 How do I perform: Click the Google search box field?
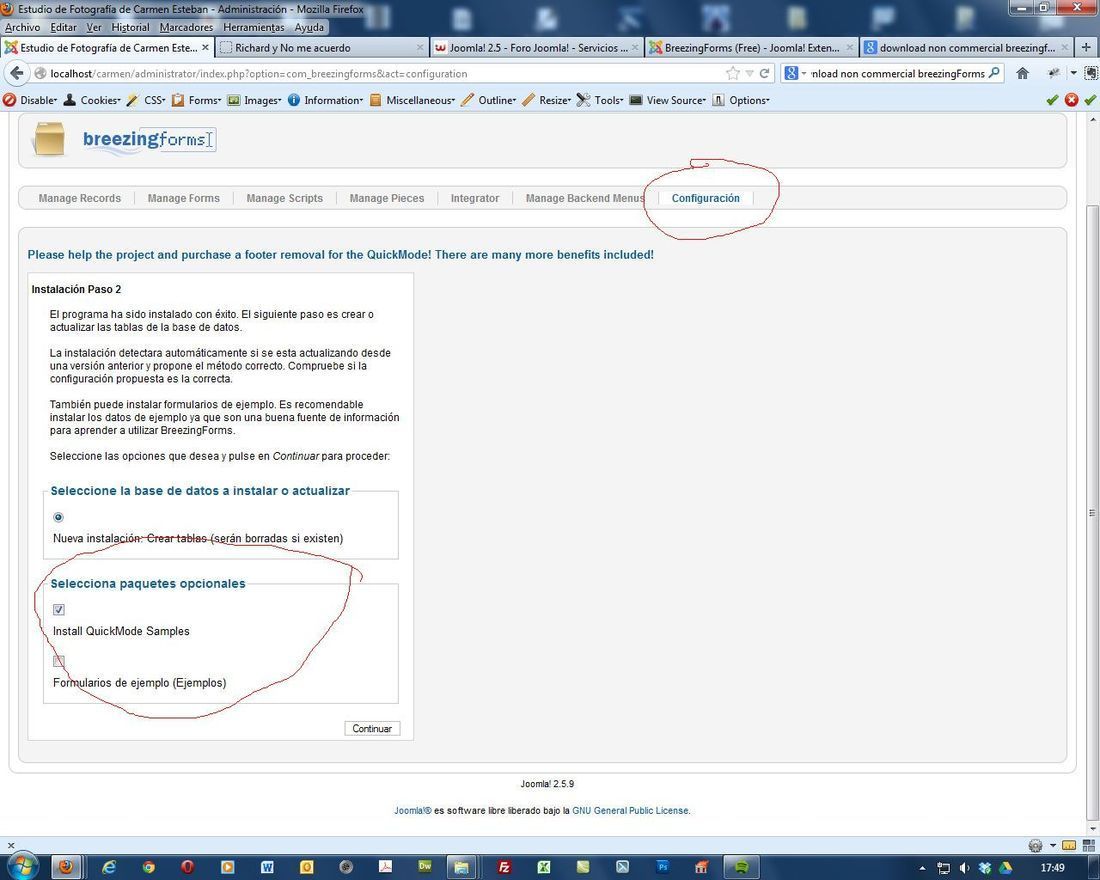pos(892,73)
